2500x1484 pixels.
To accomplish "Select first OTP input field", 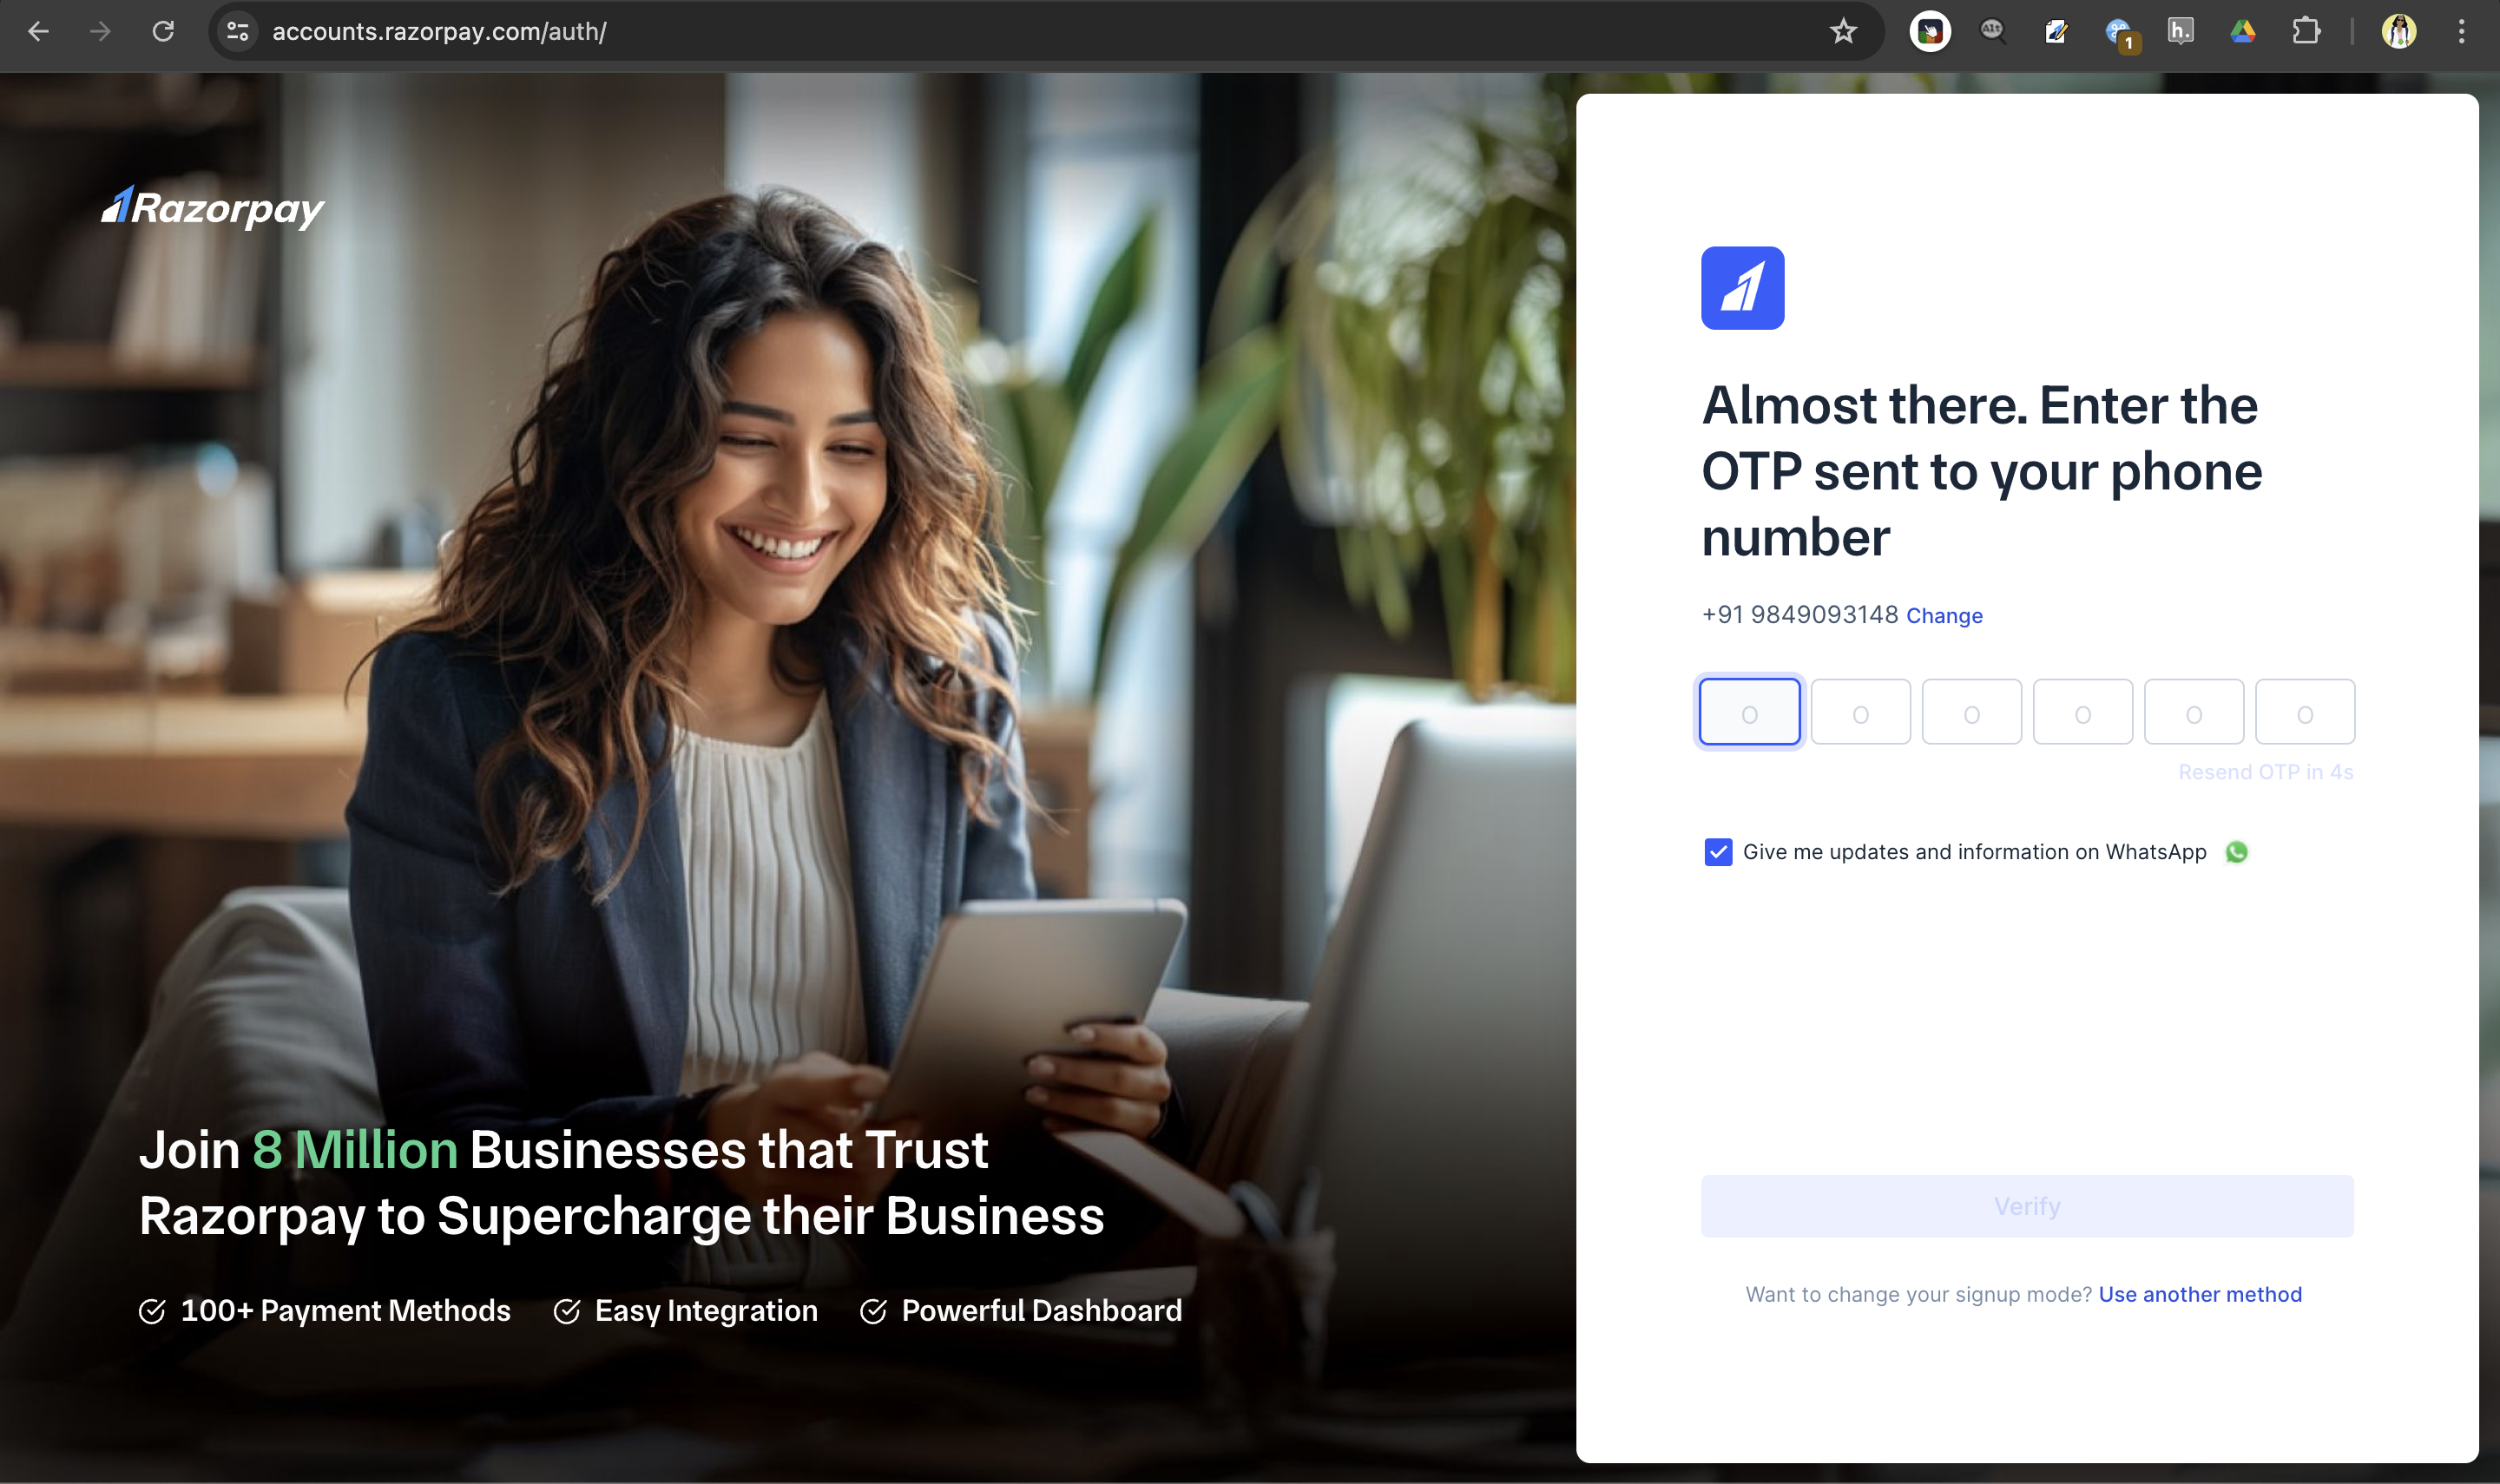I will click(x=1749, y=712).
